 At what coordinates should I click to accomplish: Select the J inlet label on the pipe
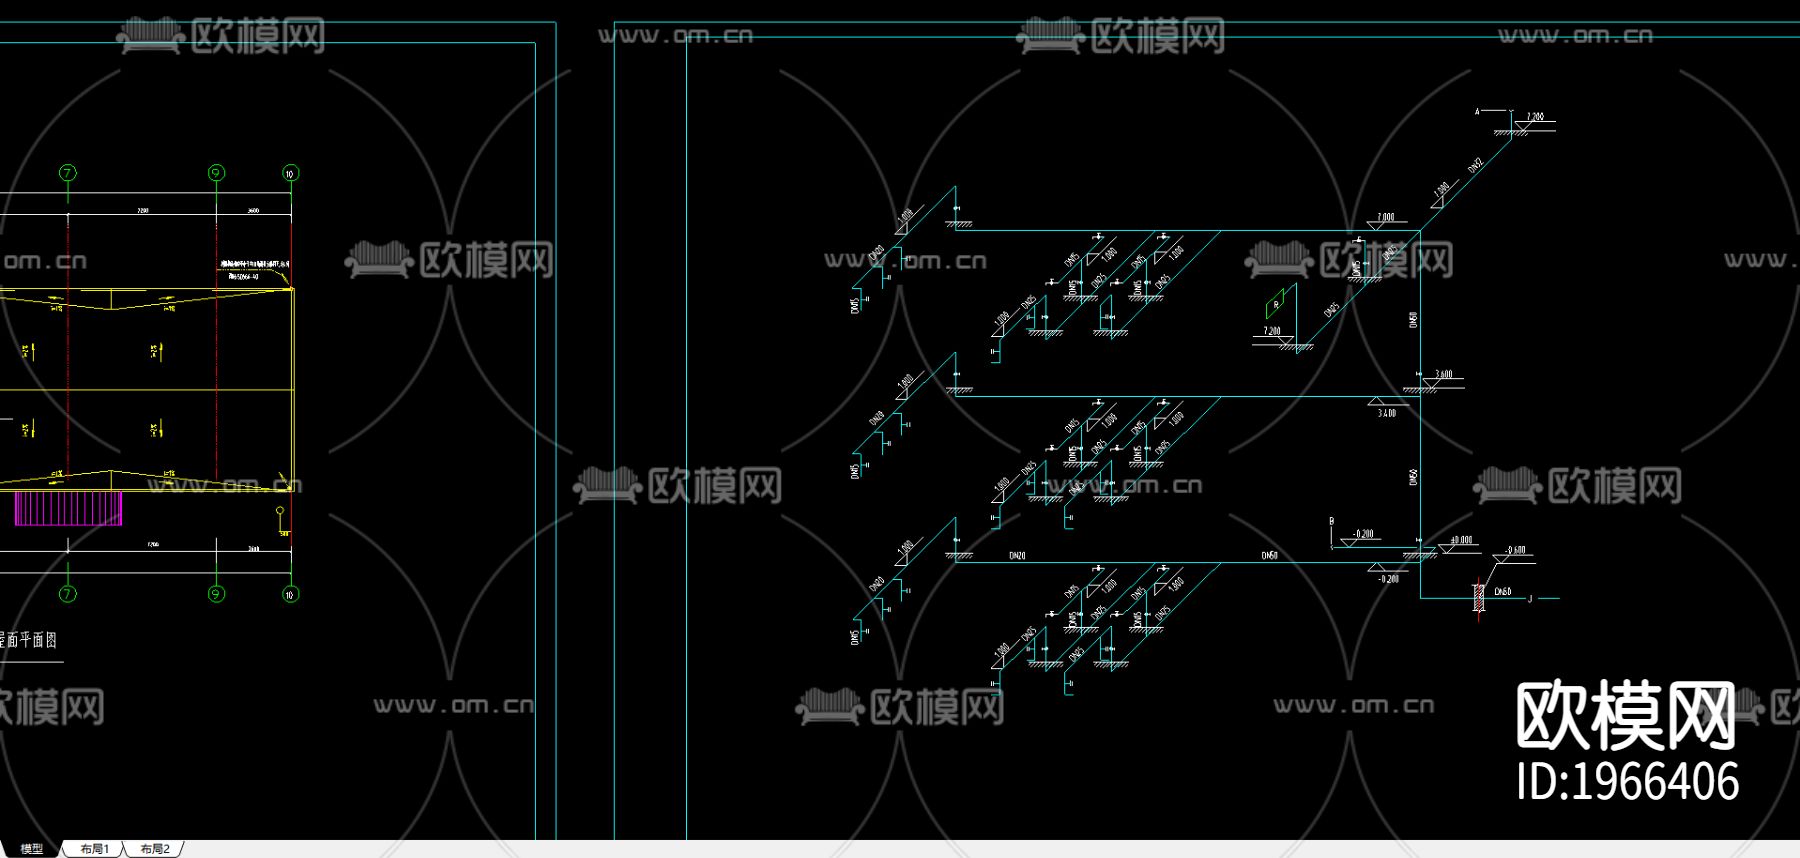coord(1530,600)
